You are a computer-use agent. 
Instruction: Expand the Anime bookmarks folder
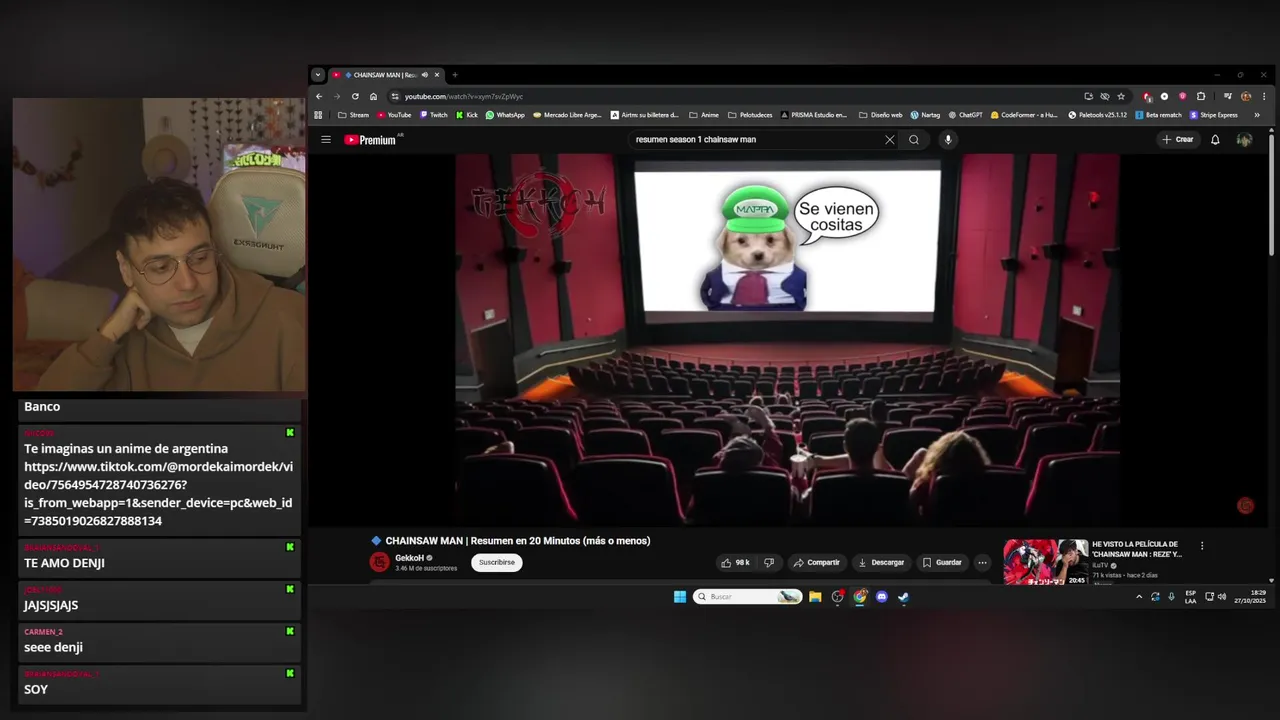point(704,115)
